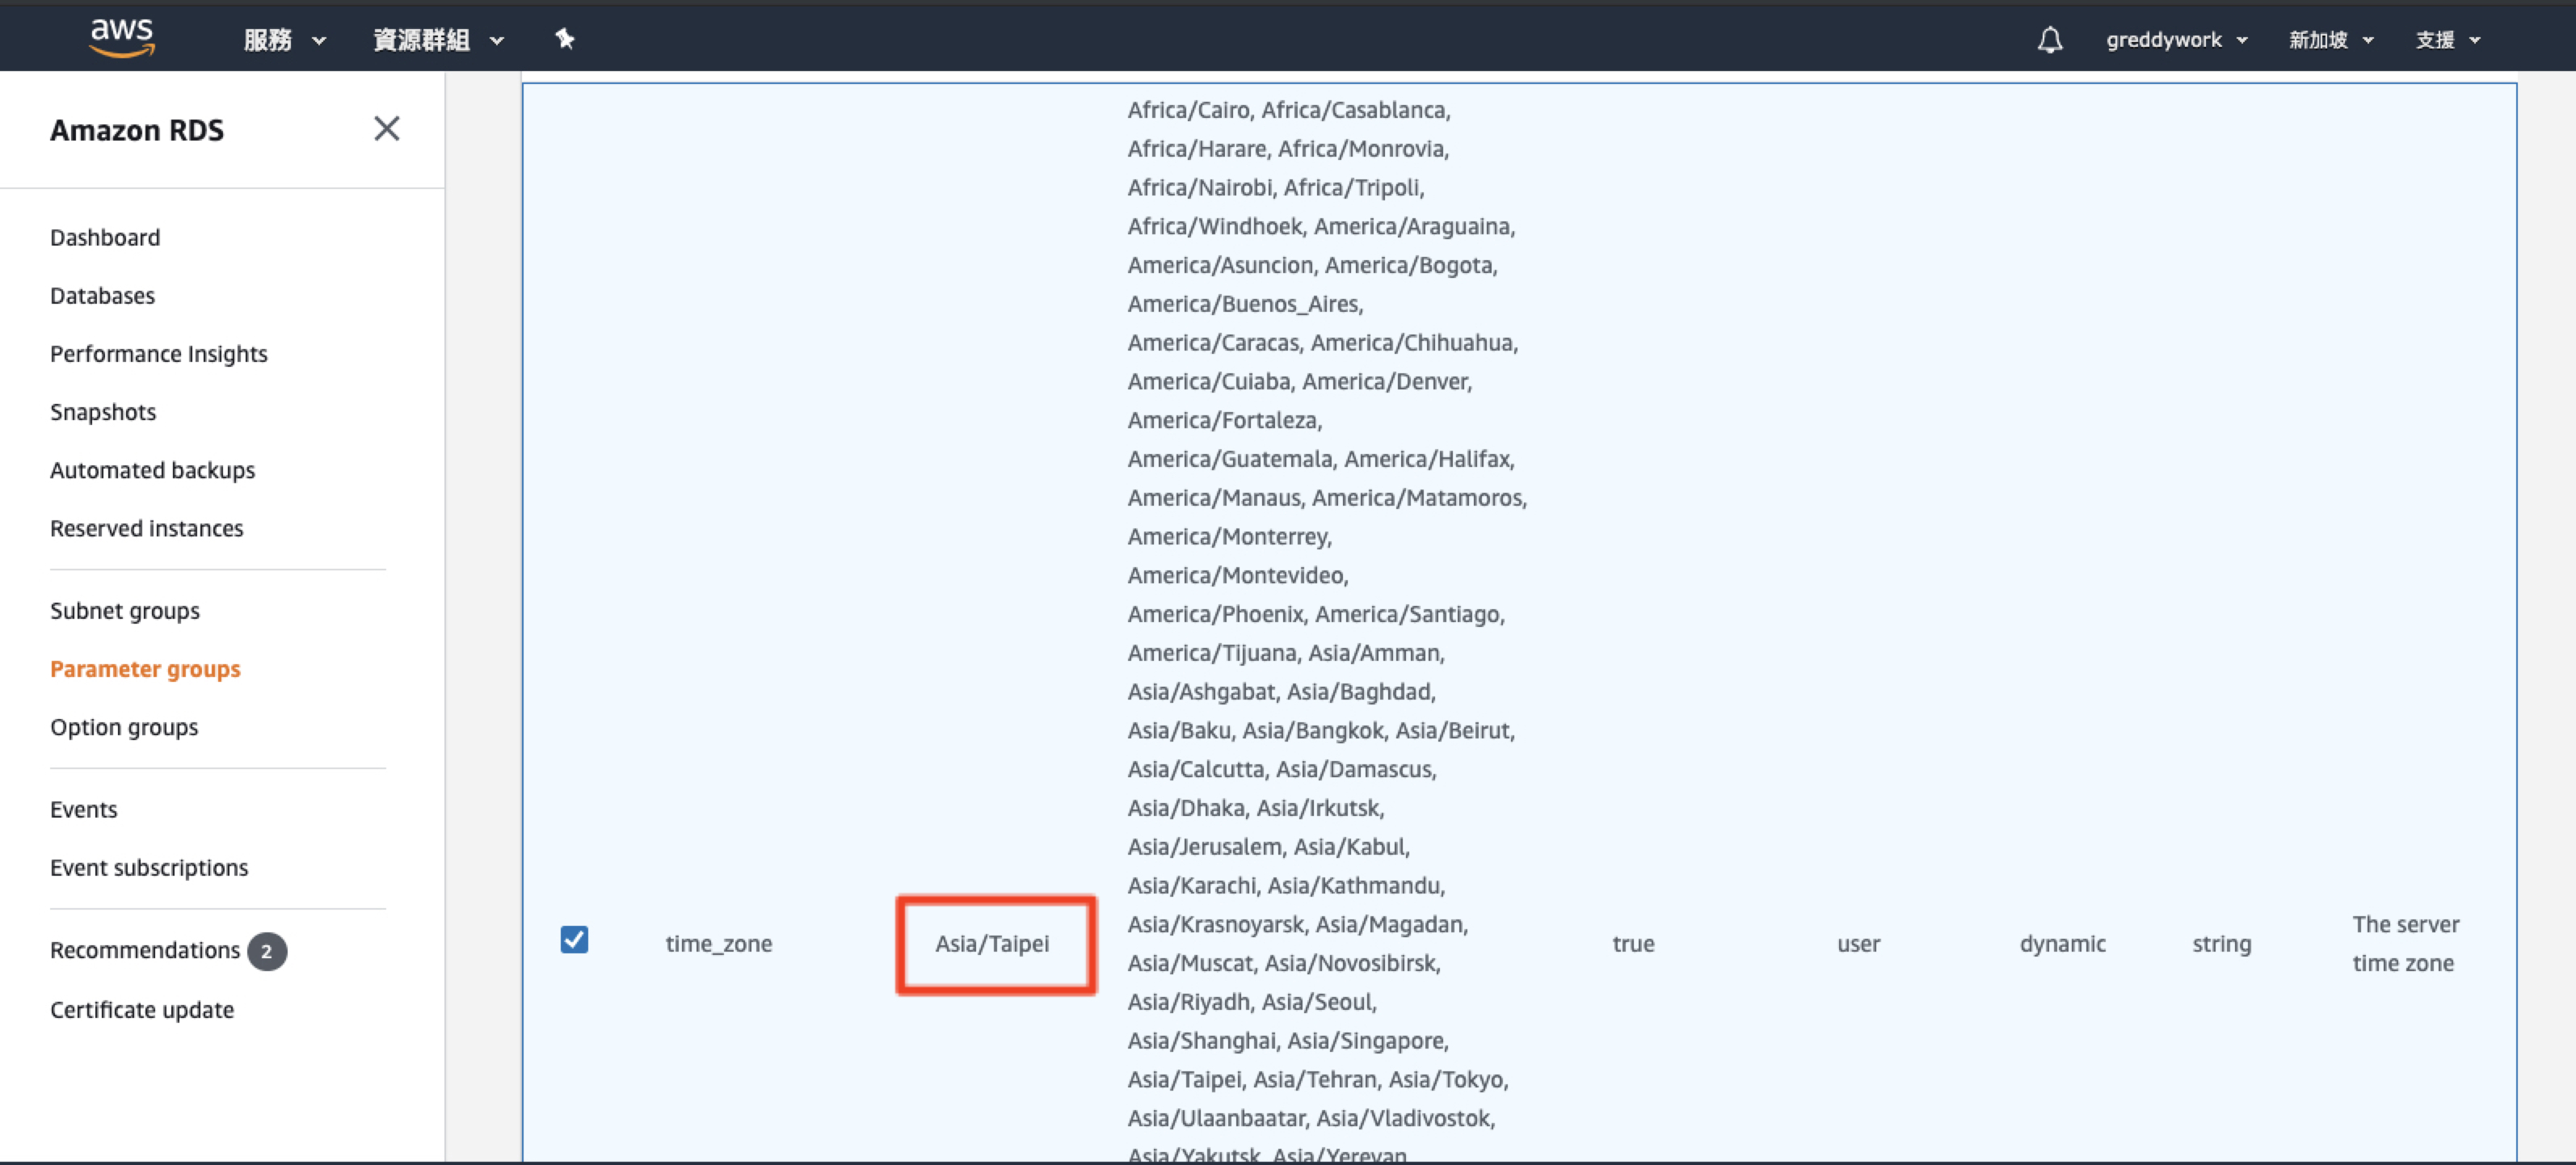Click the AWS logo home icon
This screenshot has width=2576, height=1165.
coord(122,38)
